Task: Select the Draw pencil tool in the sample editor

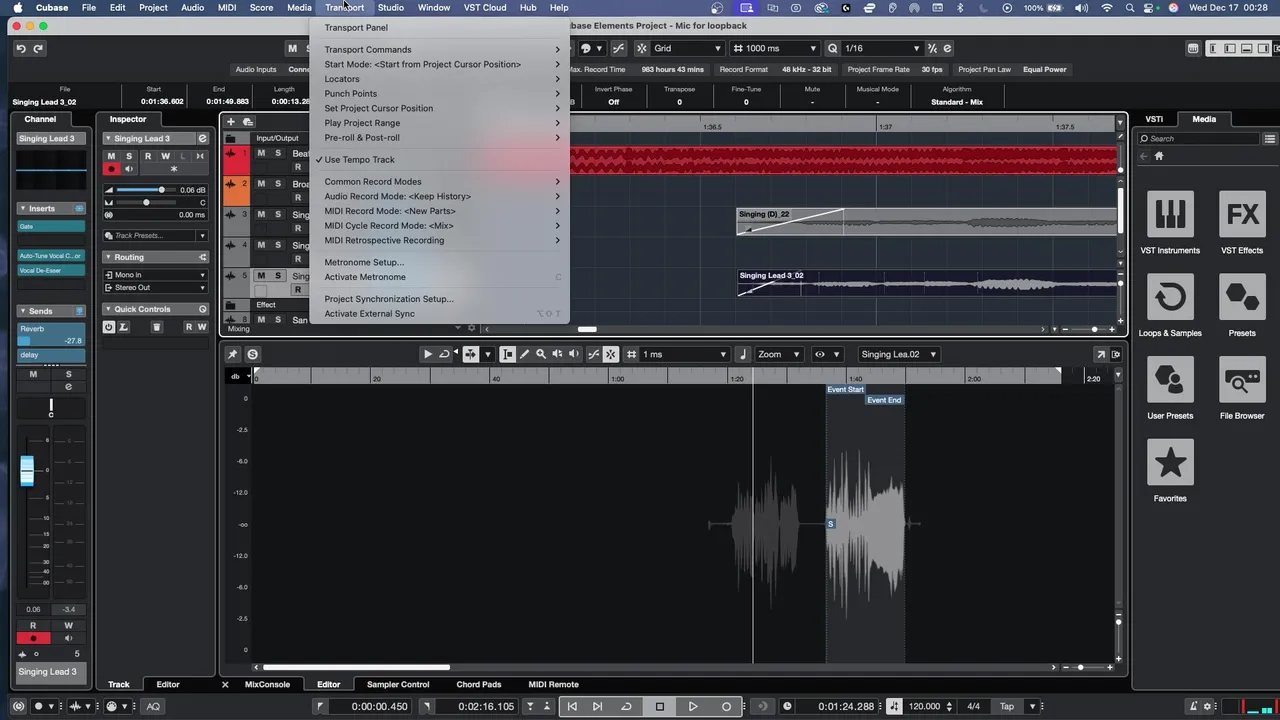Action: pos(524,354)
